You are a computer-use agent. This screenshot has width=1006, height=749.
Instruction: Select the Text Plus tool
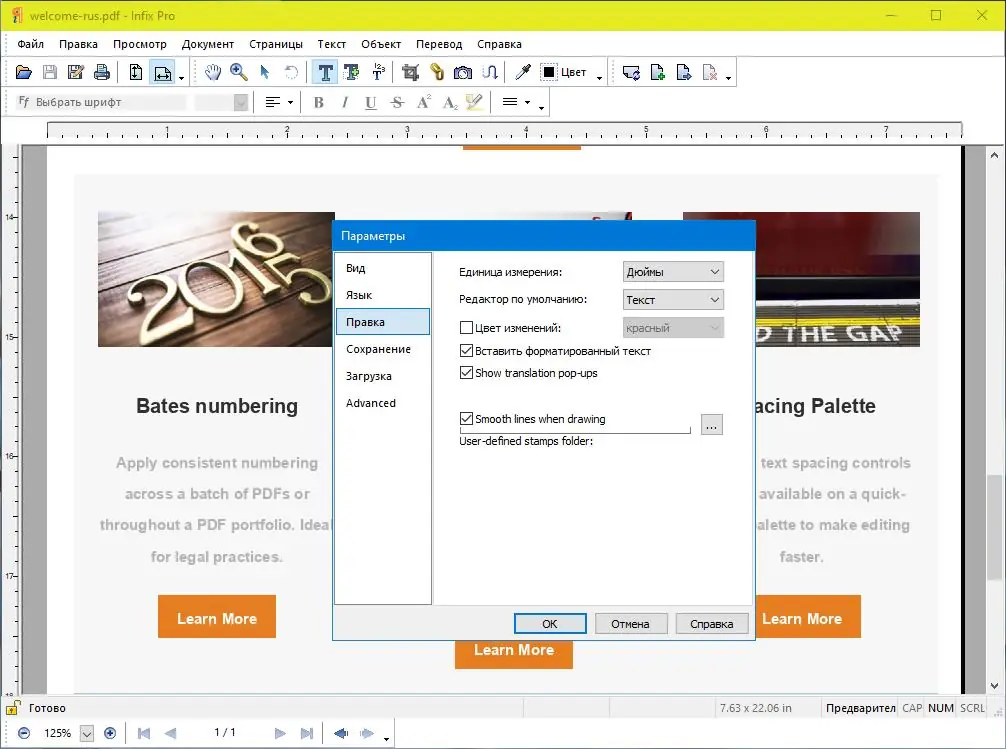coord(352,73)
